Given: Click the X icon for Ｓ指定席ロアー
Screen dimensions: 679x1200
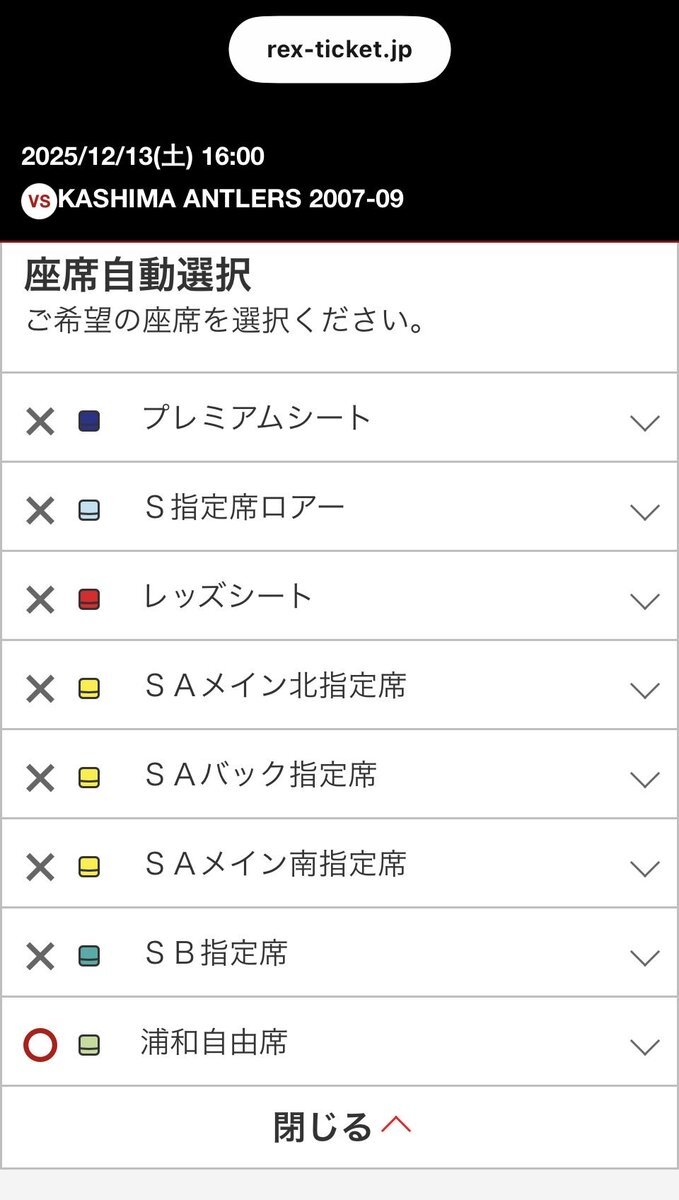Looking at the screenshot, I should [x=40, y=511].
